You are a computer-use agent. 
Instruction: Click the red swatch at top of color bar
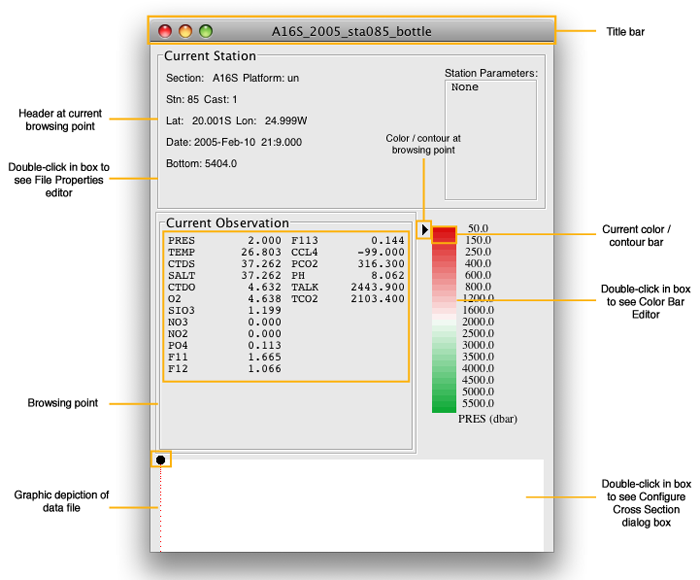click(x=444, y=235)
